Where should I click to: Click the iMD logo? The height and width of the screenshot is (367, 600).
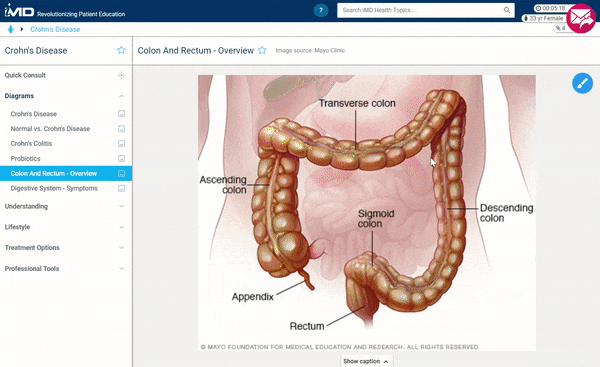point(19,11)
